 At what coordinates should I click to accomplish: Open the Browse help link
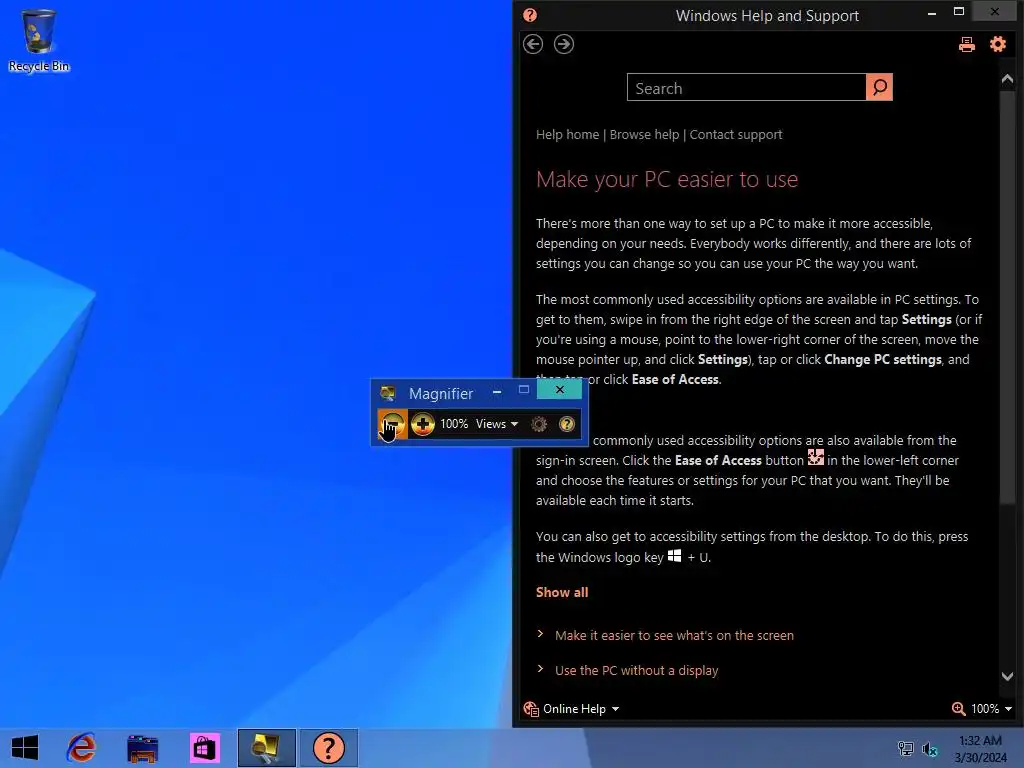(x=645, y=135)
